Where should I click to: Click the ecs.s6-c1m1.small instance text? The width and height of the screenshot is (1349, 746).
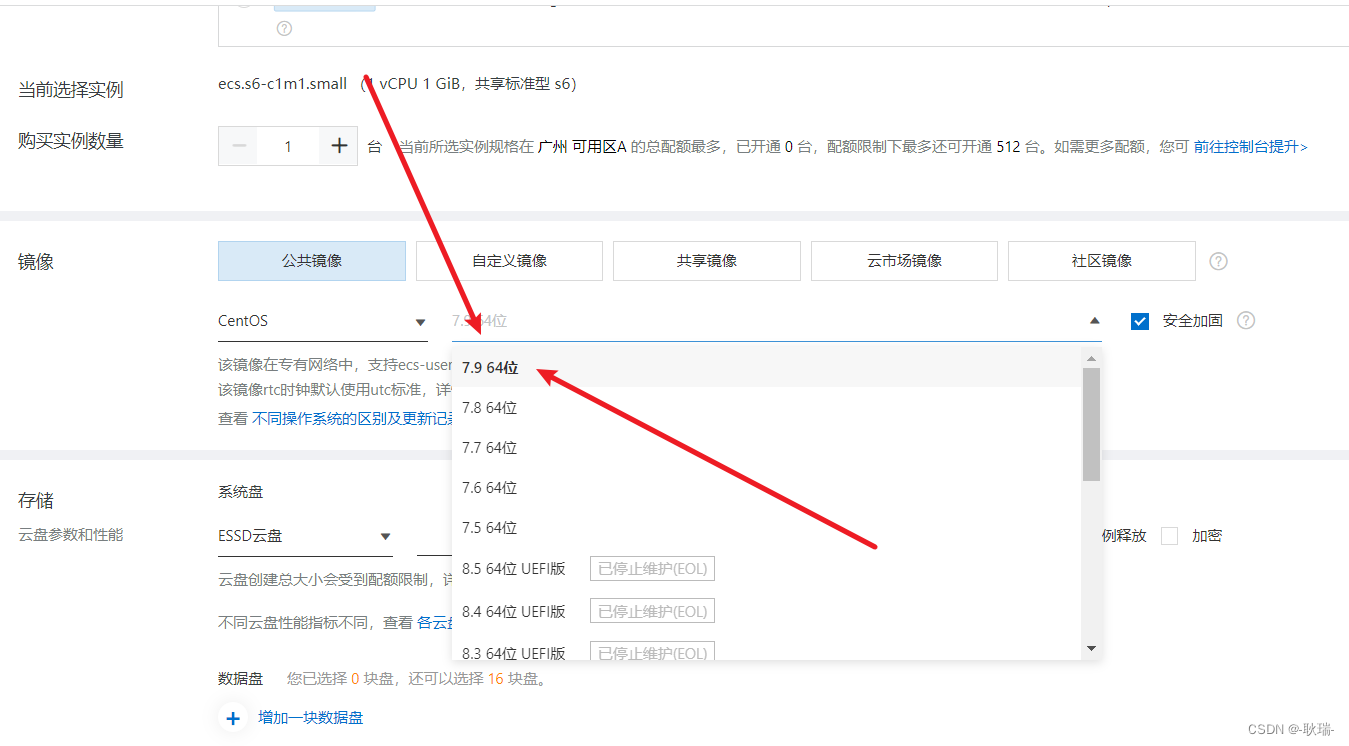tap(283, 84)
